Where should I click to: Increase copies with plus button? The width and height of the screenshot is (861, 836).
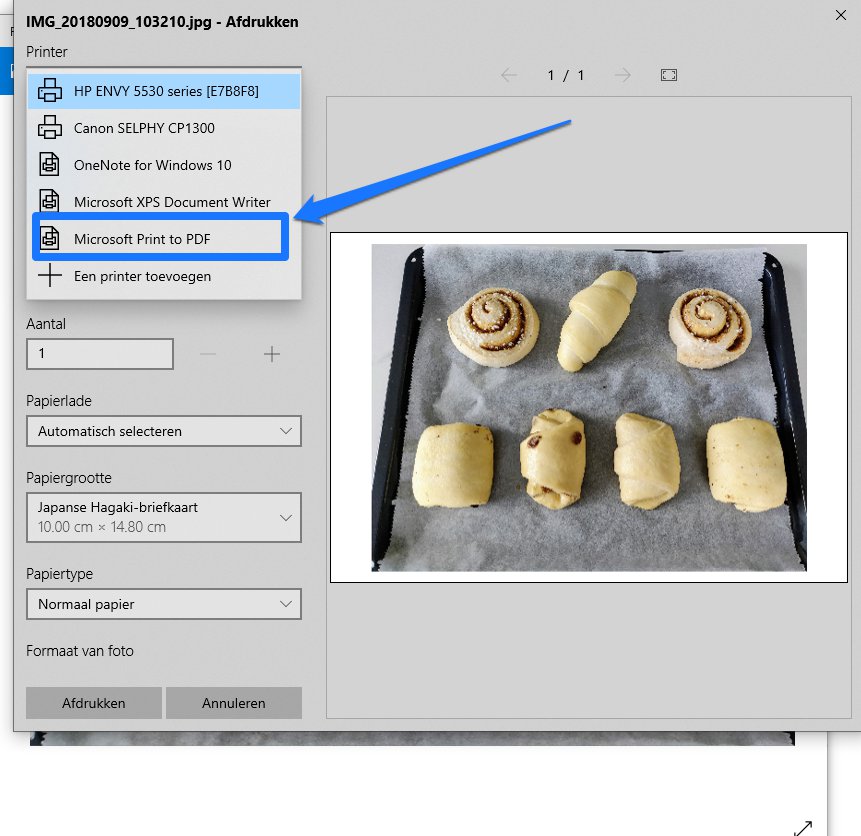[272, 354]
